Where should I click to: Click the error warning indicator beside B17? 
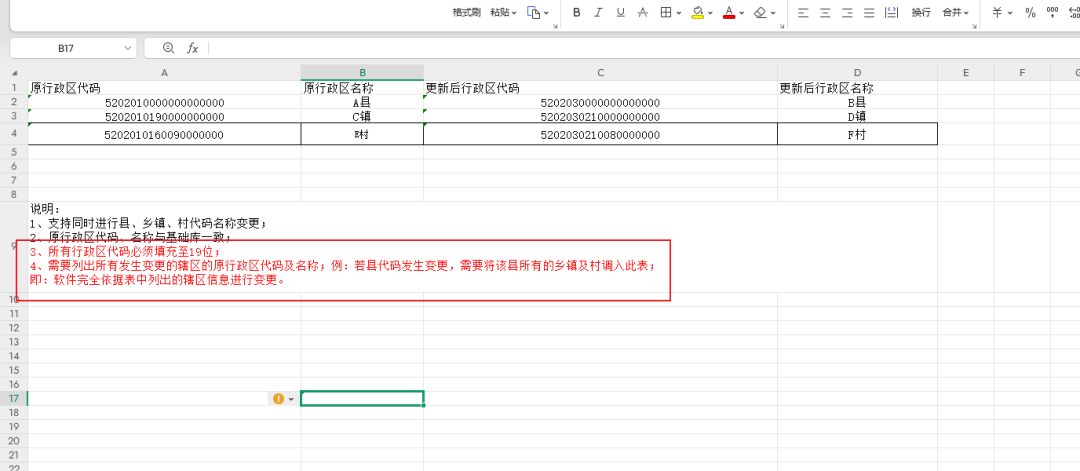pos(278,398)
